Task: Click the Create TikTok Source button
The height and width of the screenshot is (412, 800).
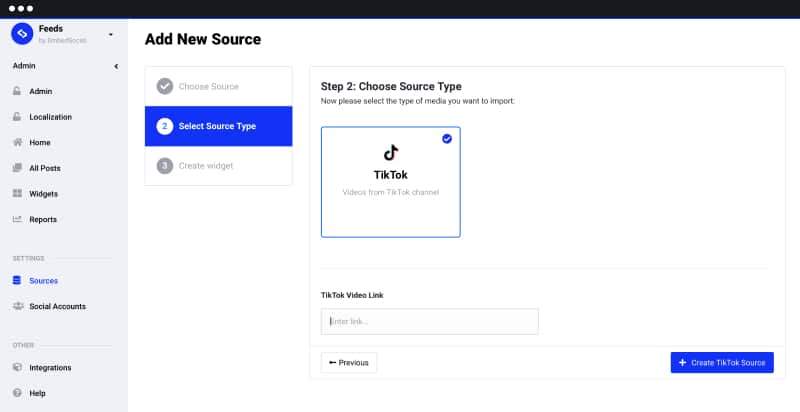Action: (722, 363)
